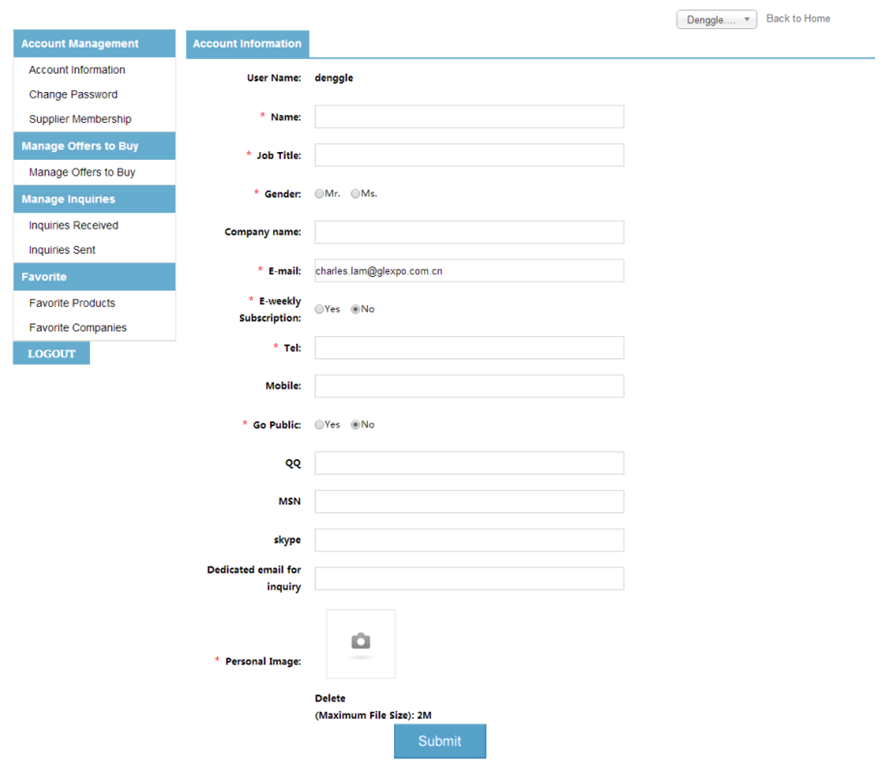
Task: Open the Denggle user dropdown
Action: pyautogui.click(x=716, y=20)
